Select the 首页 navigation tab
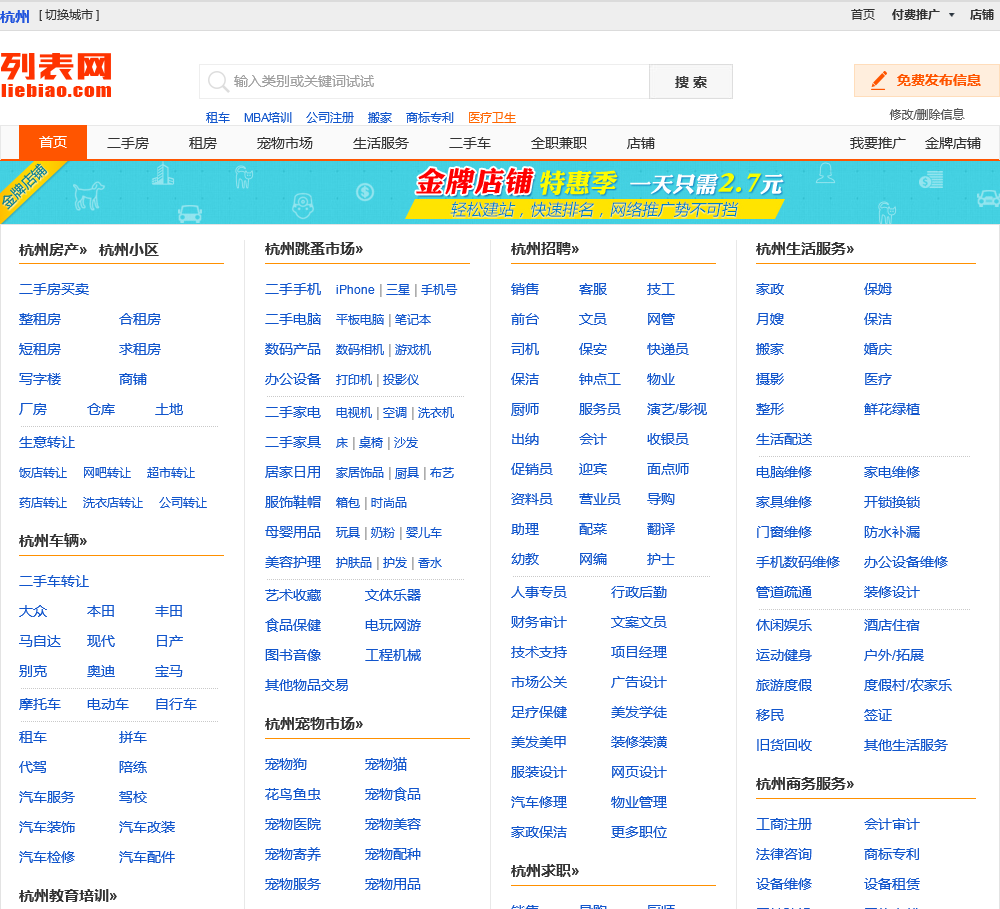The image size is (1000, 909). point(53,142)
